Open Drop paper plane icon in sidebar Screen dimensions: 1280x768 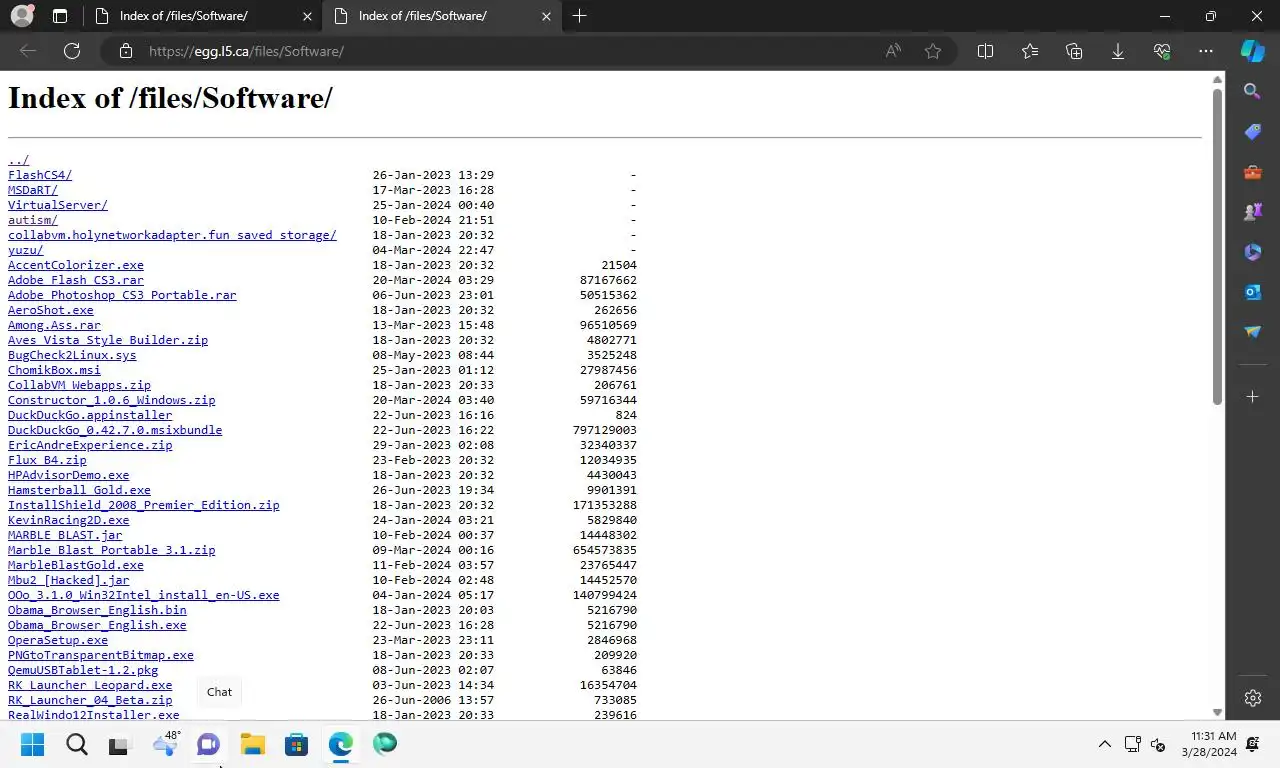pyautogui.click(x=1252, y=332)
